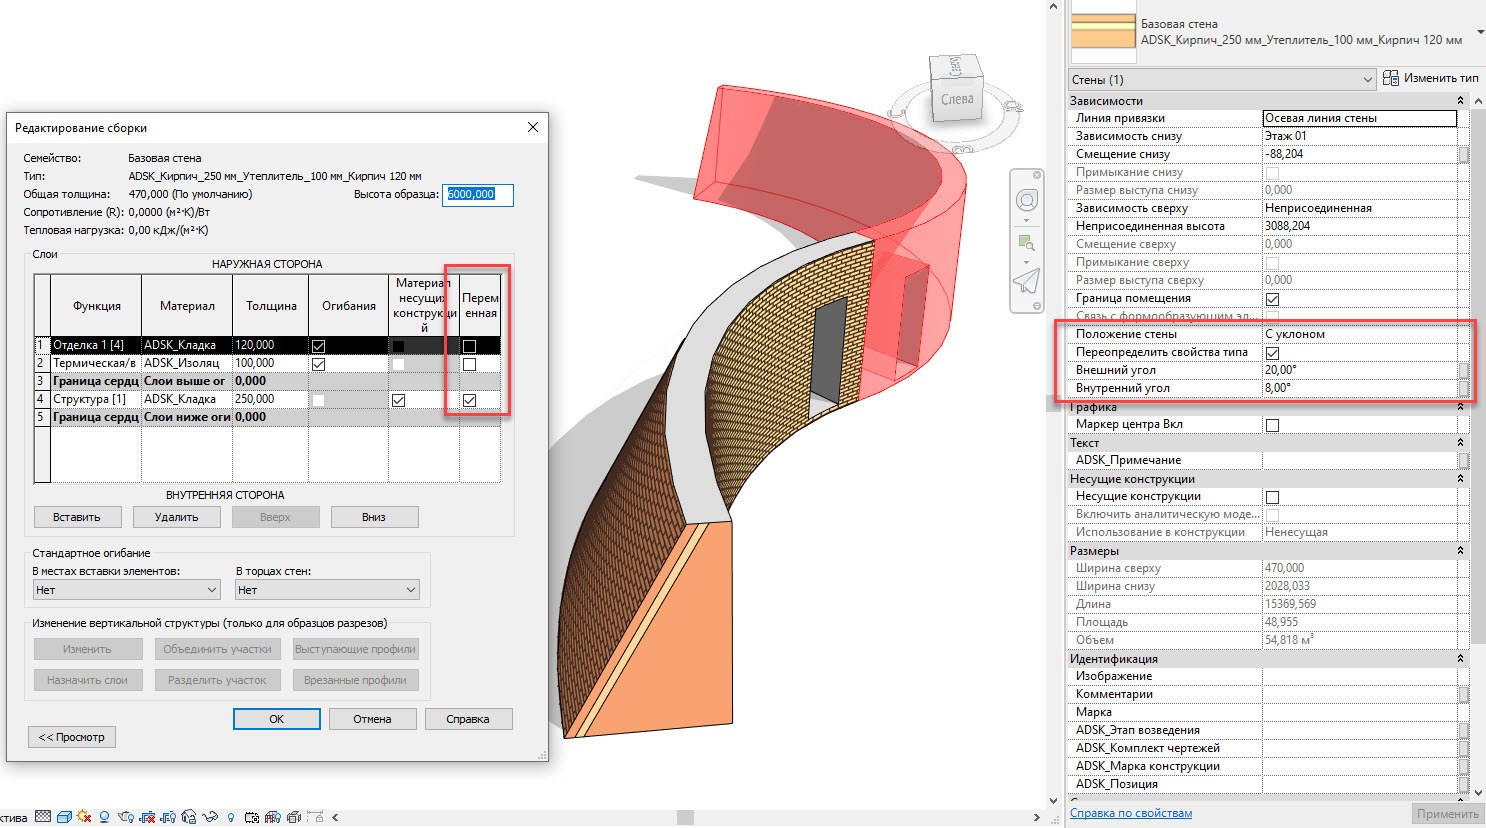Uncheck 'Переопределить свойства типа' checkbox
The width and height of the screenshot is (1486, 828).
(1272, 353)
